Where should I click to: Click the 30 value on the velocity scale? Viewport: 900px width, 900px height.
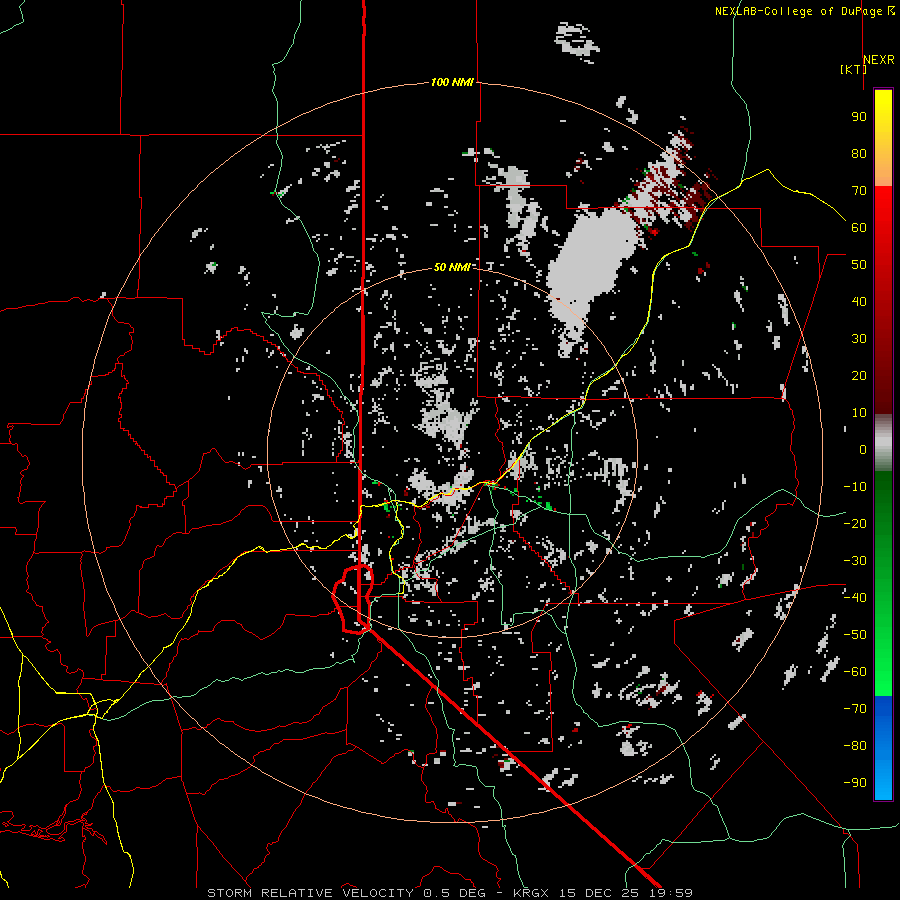click(x=859, y=339)
